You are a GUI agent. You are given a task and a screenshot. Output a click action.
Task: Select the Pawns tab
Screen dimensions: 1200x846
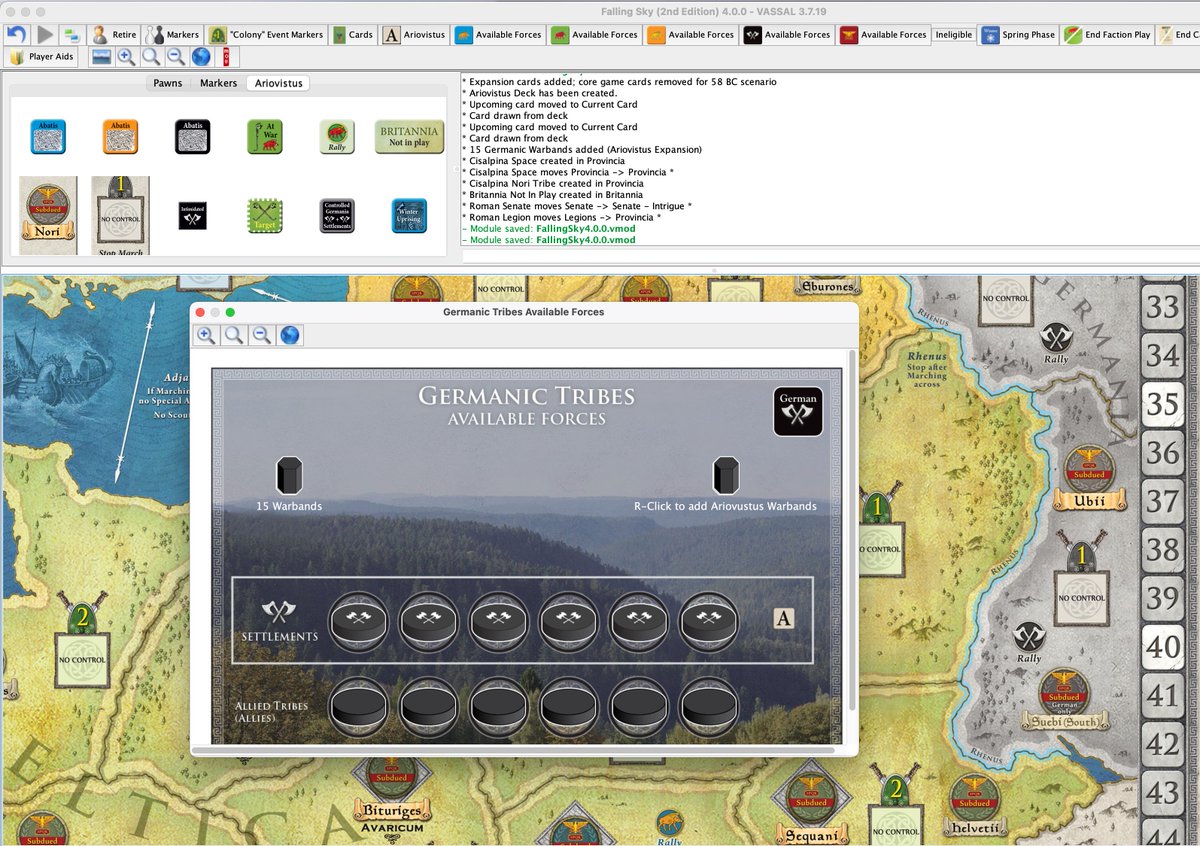167,83
